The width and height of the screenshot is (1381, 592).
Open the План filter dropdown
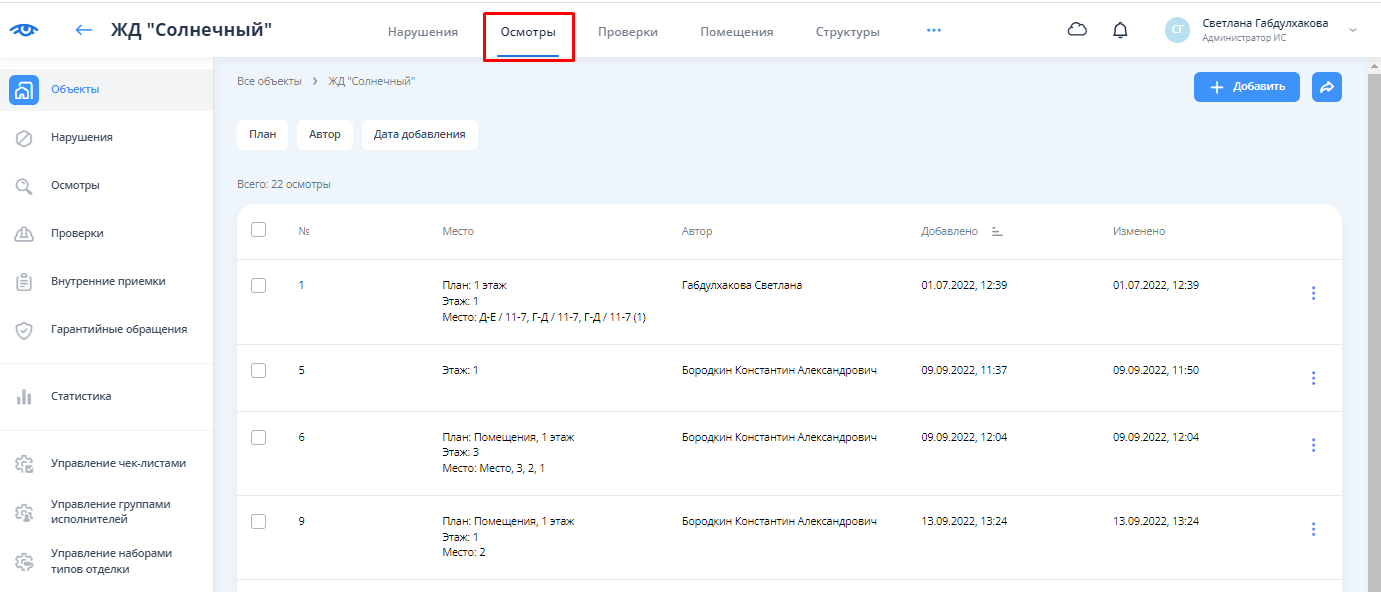262,135
